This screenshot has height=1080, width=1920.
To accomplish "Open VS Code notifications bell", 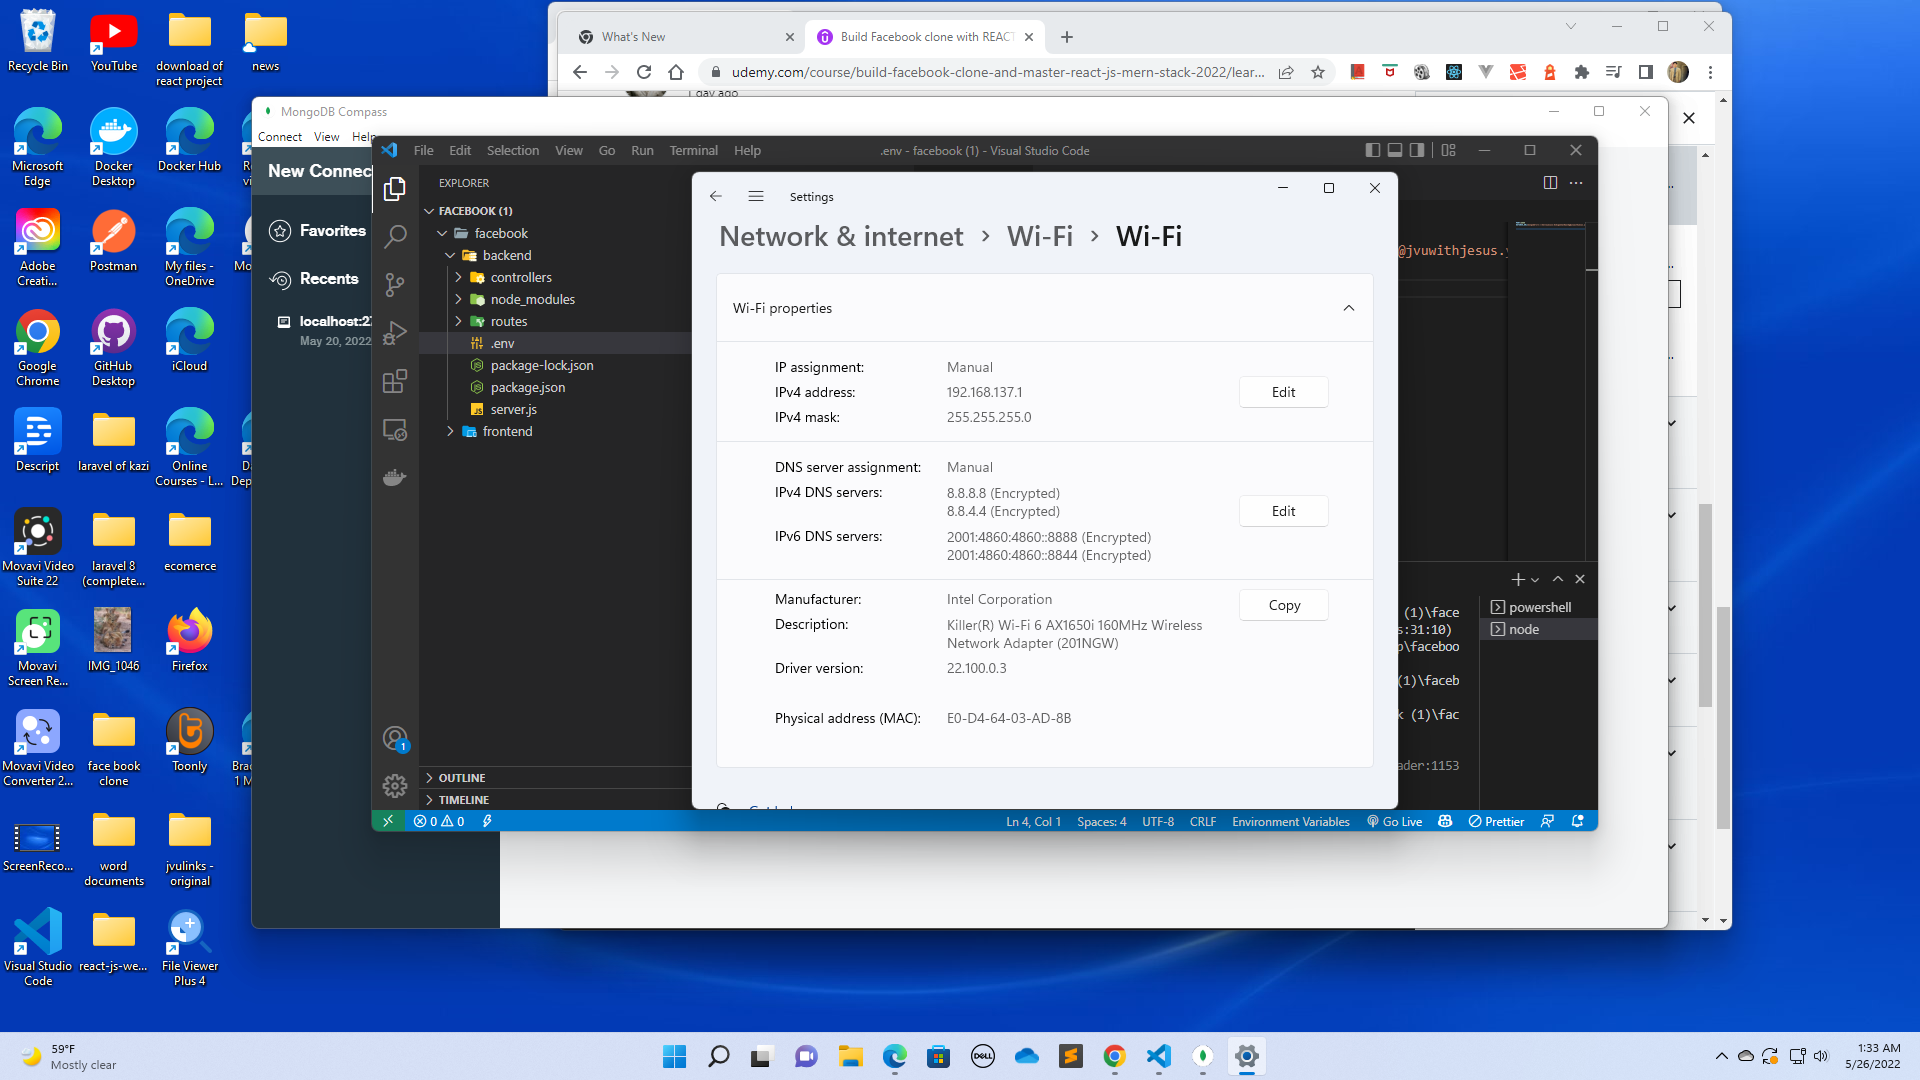I will point(1578,821).
